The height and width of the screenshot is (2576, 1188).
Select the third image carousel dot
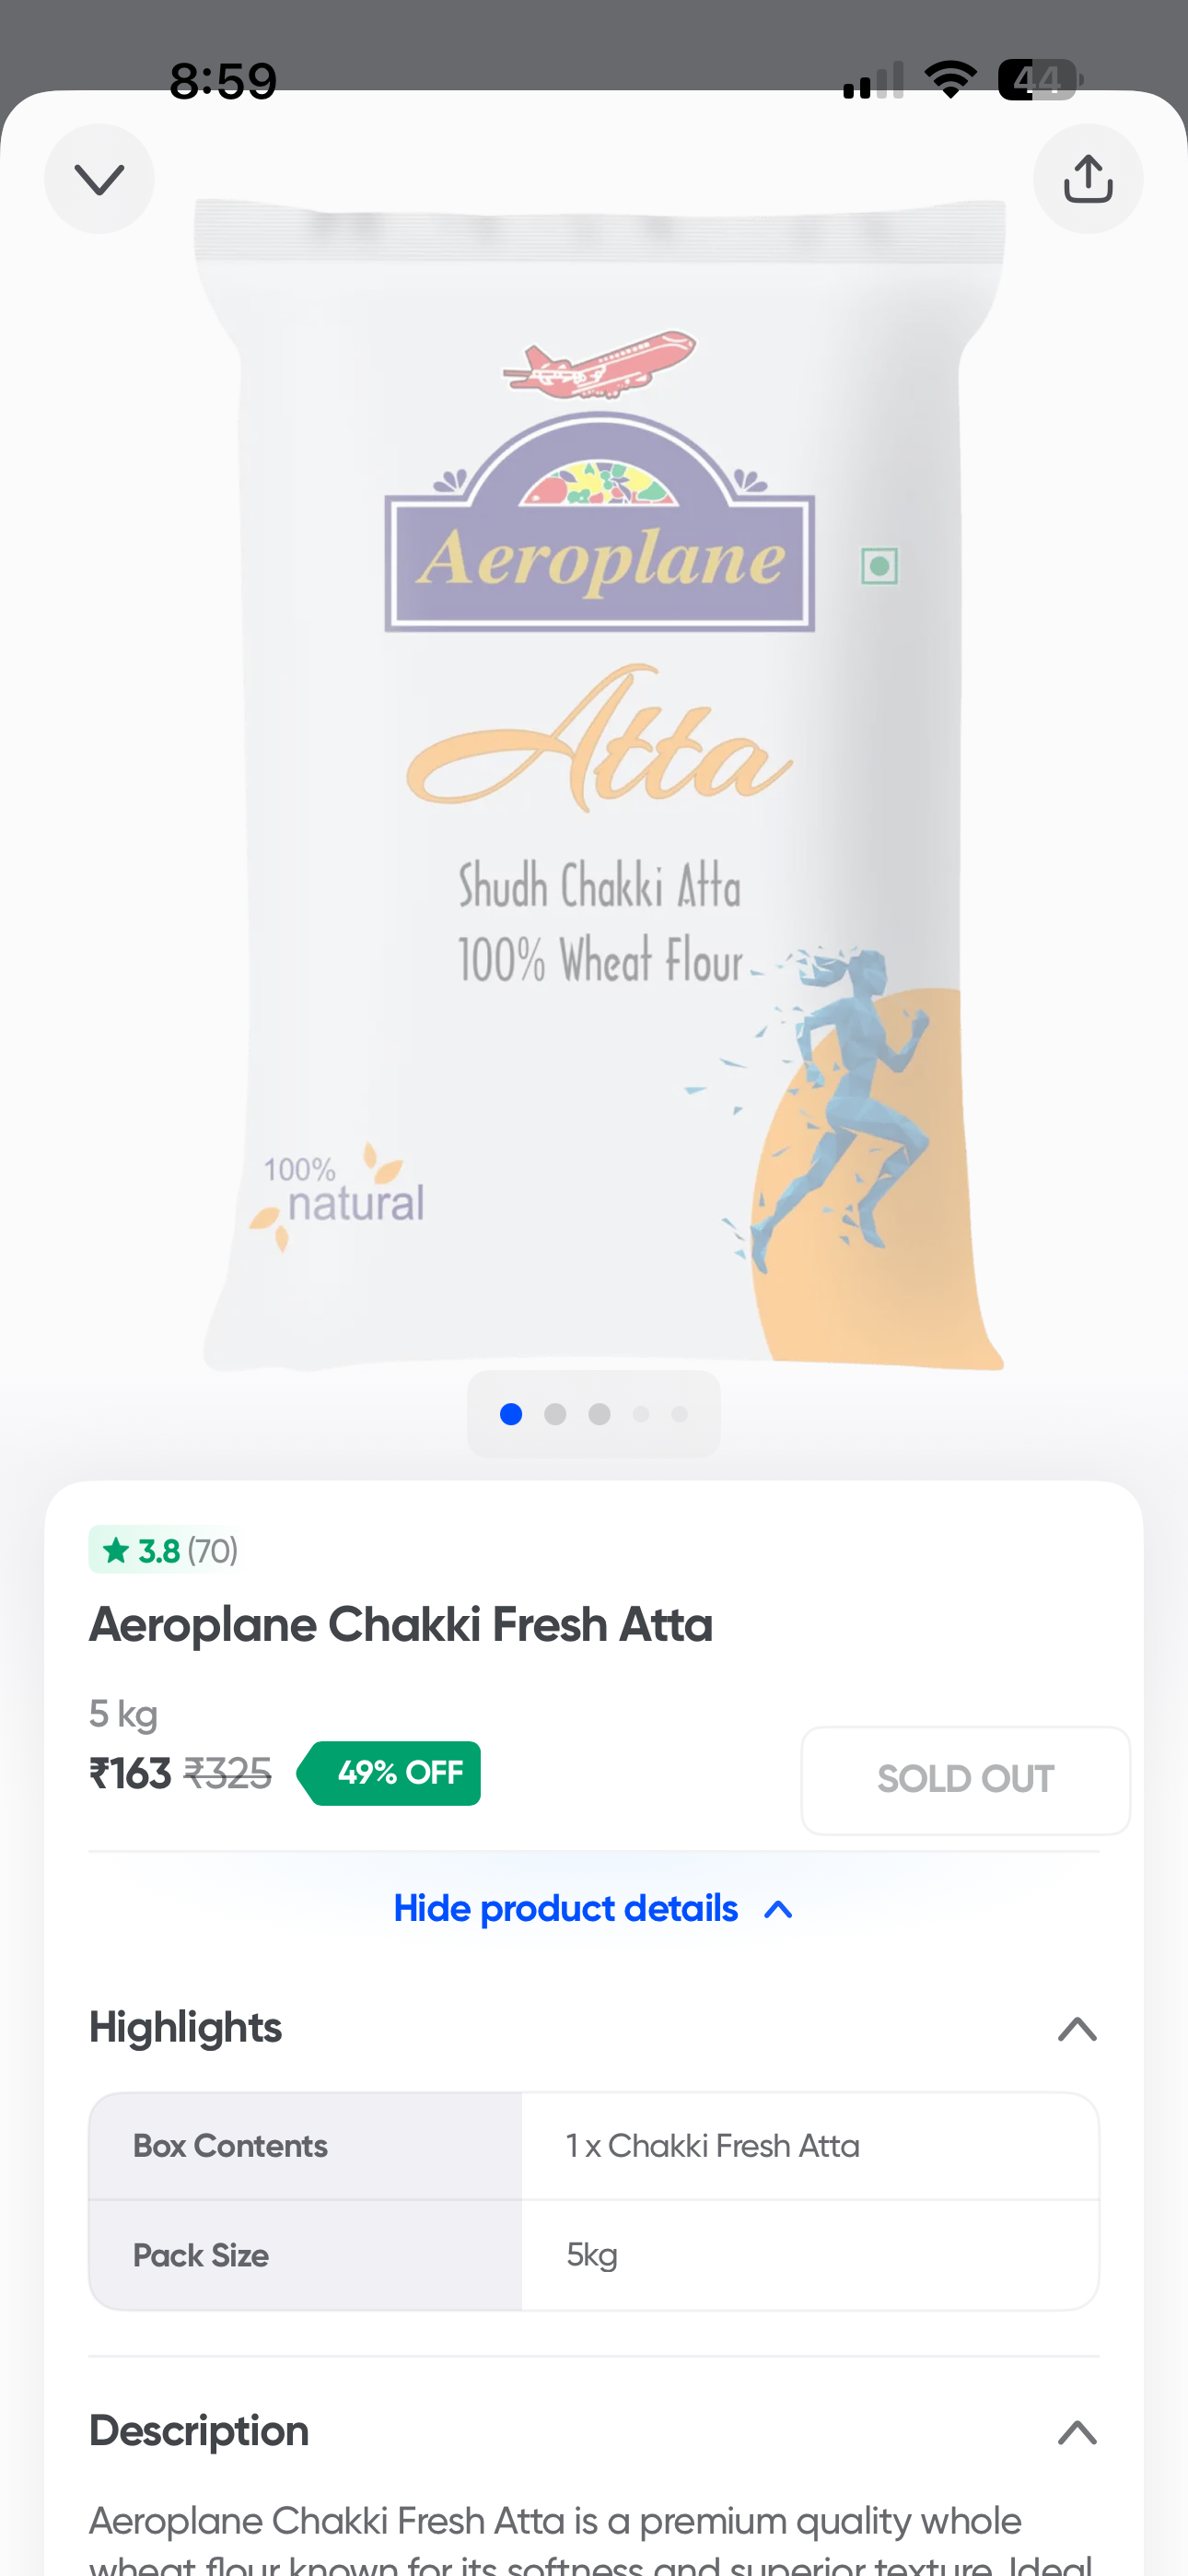coord(599,1414)
